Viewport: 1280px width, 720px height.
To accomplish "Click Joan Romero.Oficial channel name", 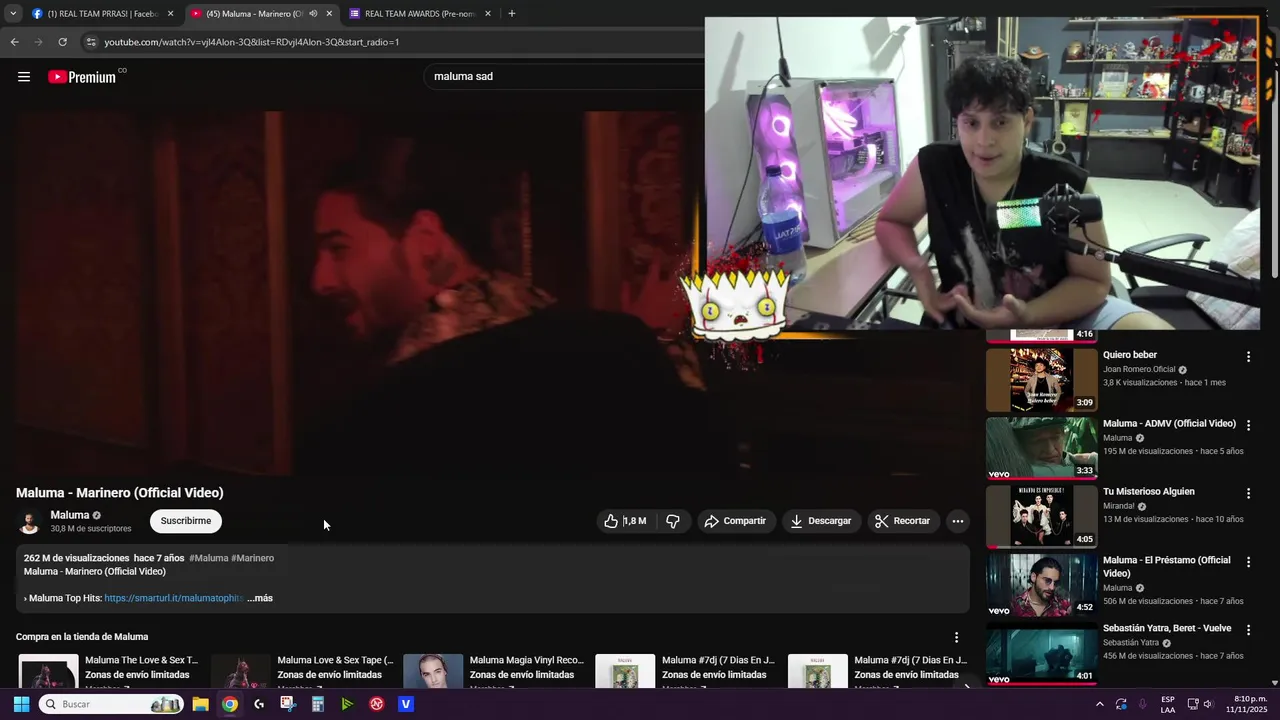I will pyautogui.click(x=1139, y=370).
